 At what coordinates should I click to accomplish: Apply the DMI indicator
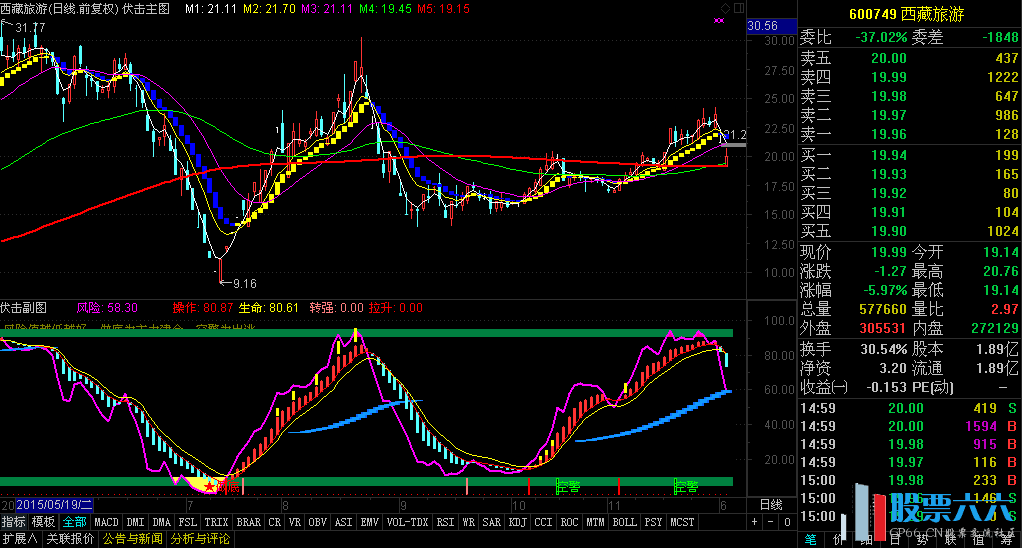[x=136, y=522]
